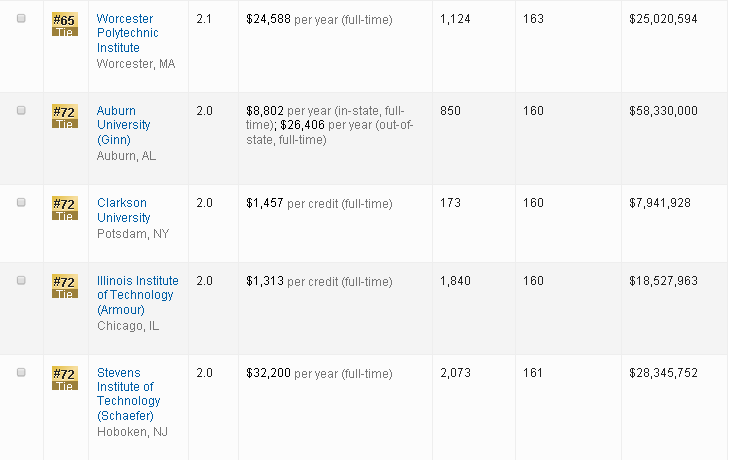Click Stevens Institute's #72 Tie rank badge
731x460 pixels.
pos(64,378)
